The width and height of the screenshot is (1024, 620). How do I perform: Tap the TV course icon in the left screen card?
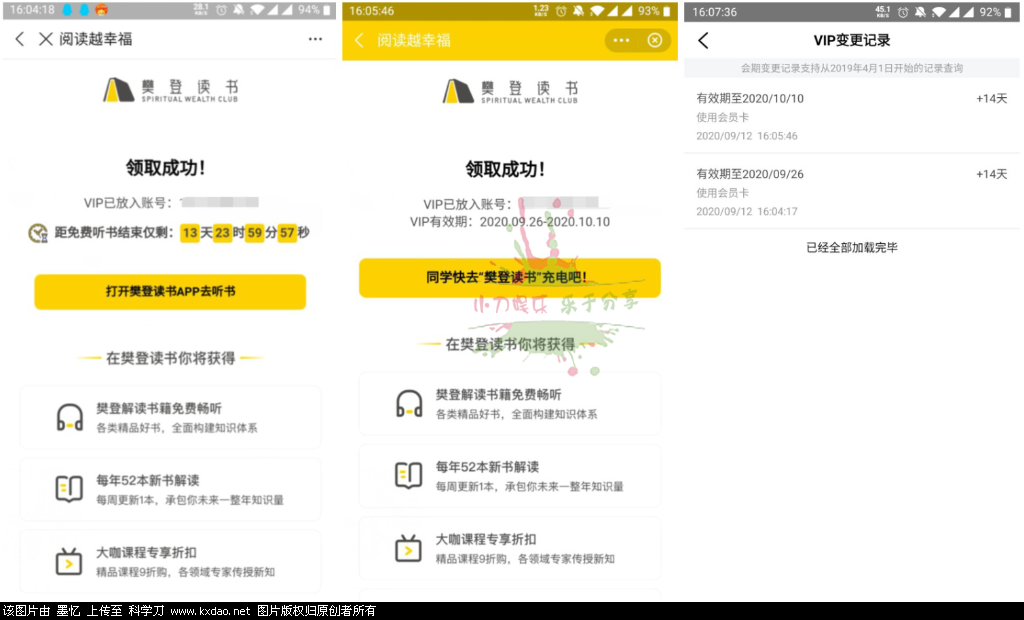click(x=69, y=561)
